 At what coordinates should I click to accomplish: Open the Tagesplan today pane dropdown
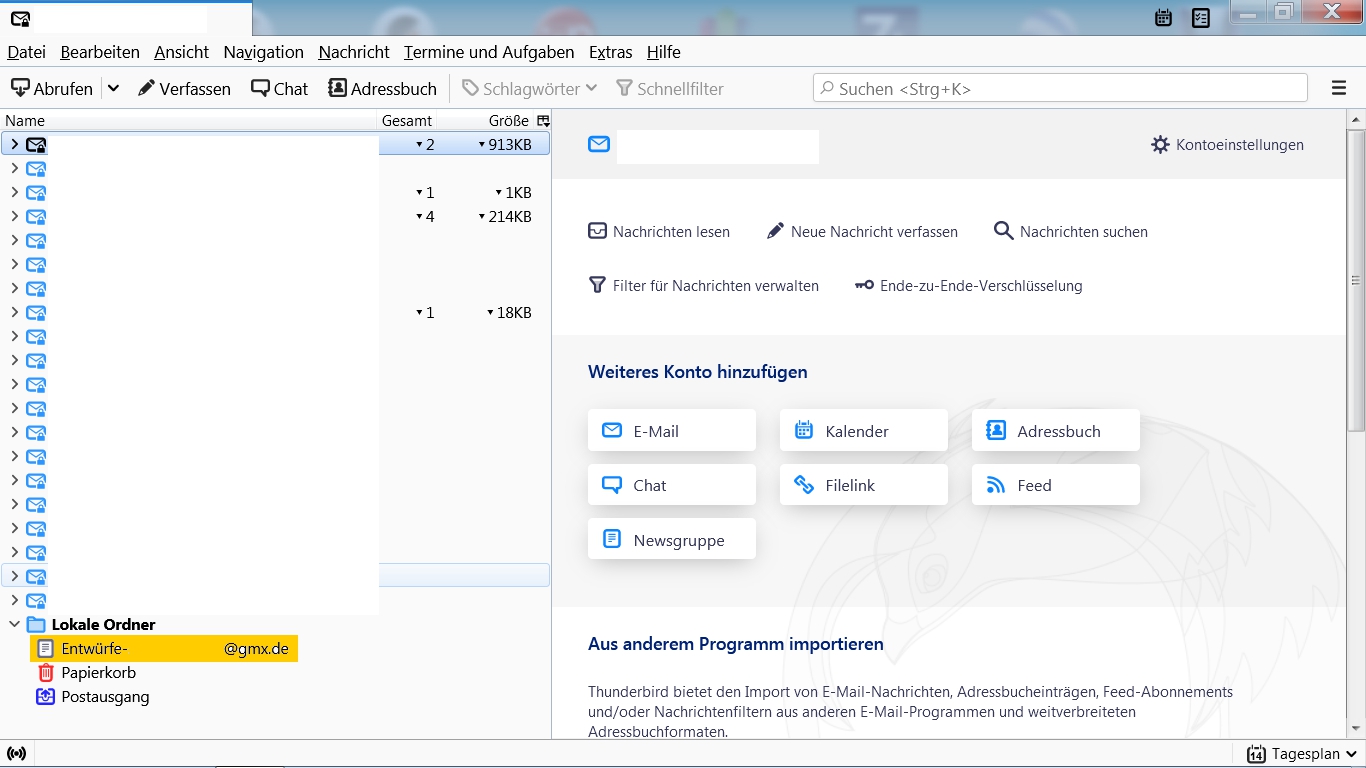click(1302, 754)
